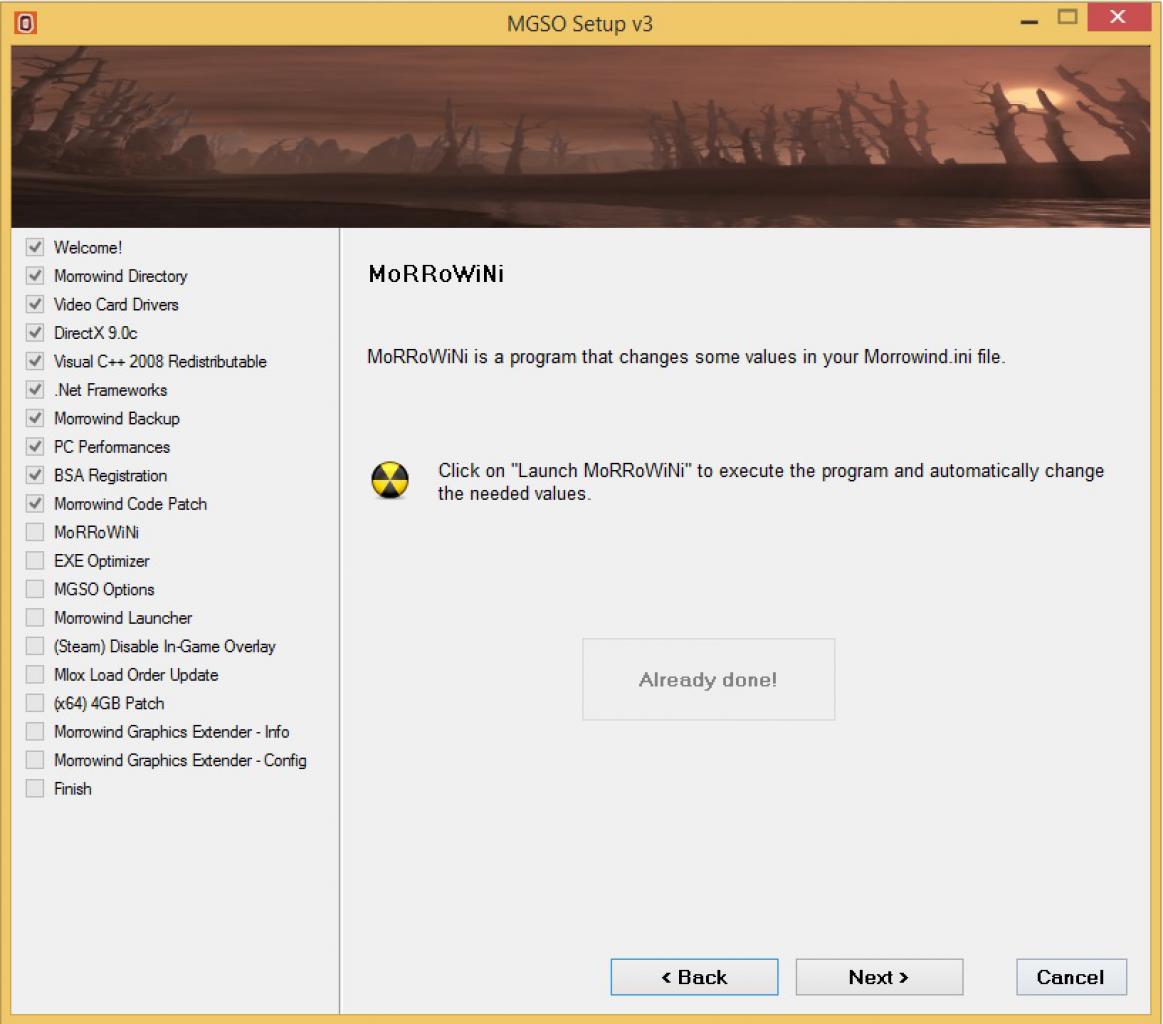Click the MGSO app icon in title bar
Screen dimensions: 1163x1024
[25, 23]
